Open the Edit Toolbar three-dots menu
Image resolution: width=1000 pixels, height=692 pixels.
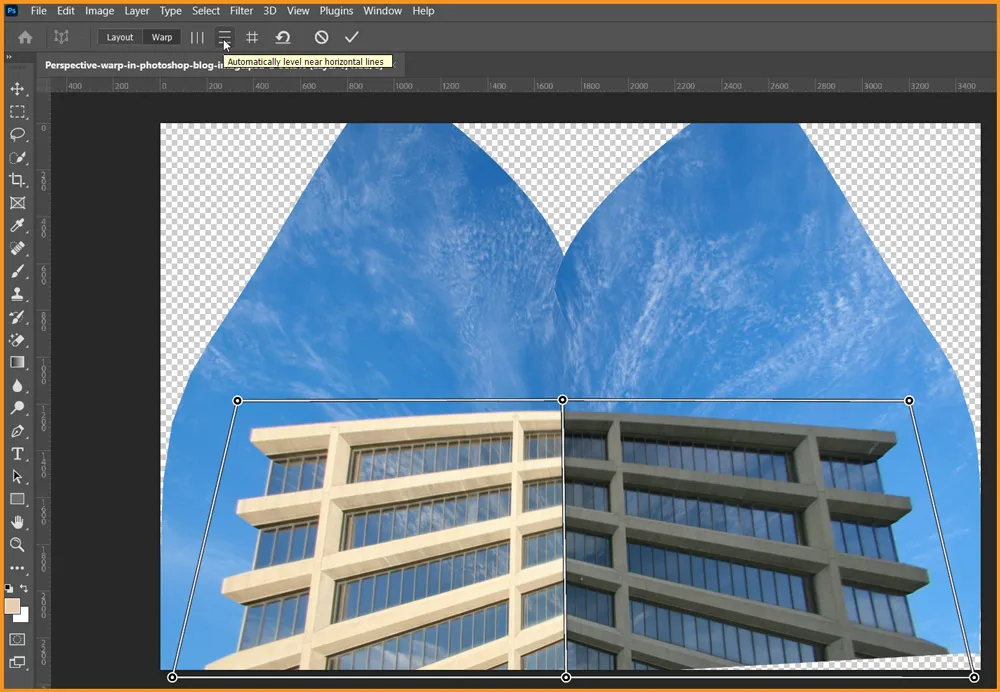coord(17,568)
